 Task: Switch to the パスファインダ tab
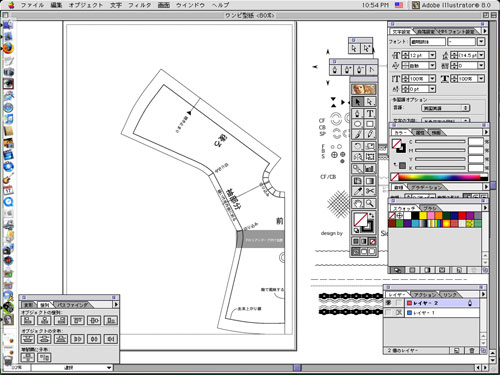click(72, 305)
